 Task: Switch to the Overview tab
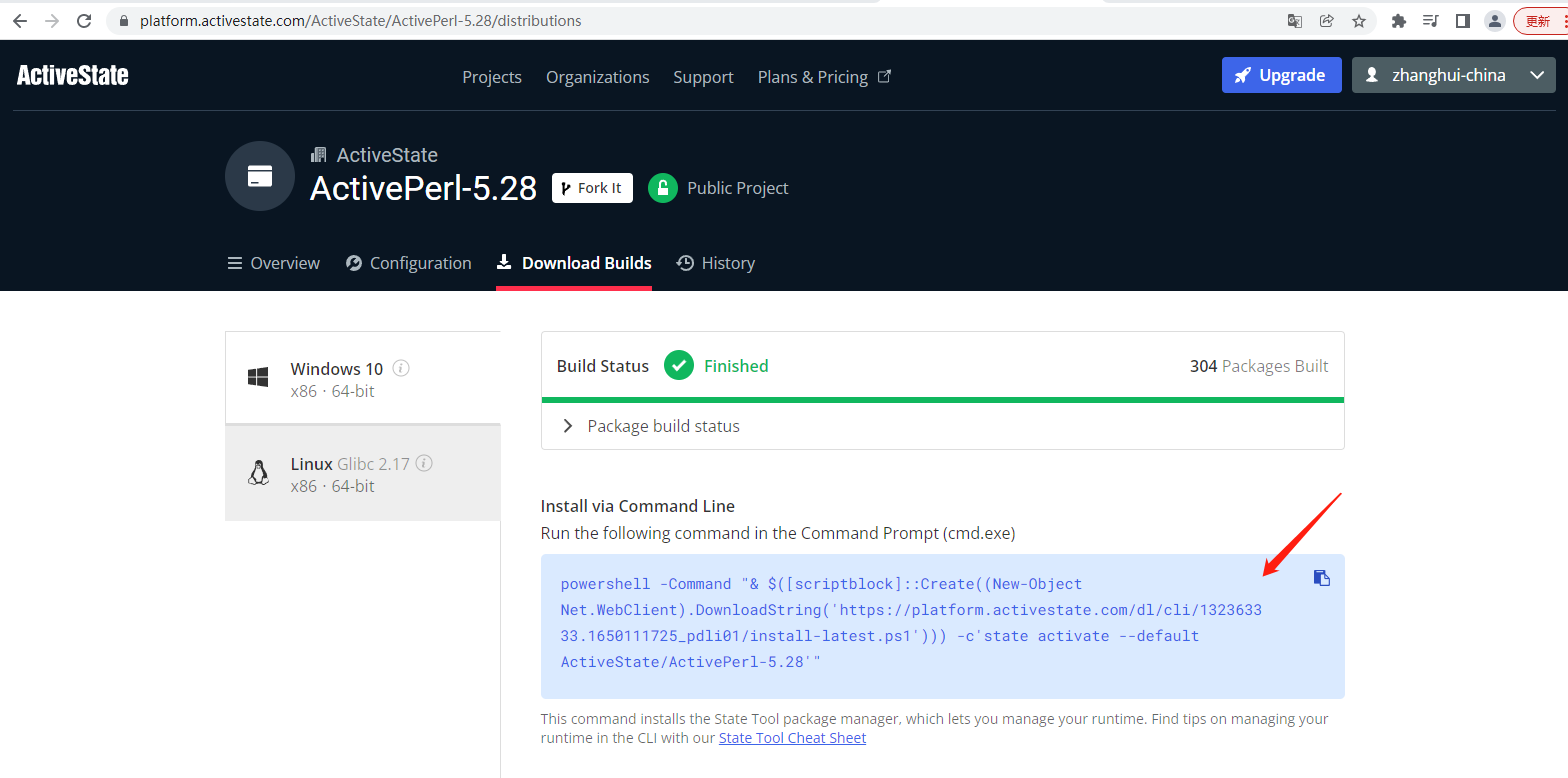tap(274, 263)
